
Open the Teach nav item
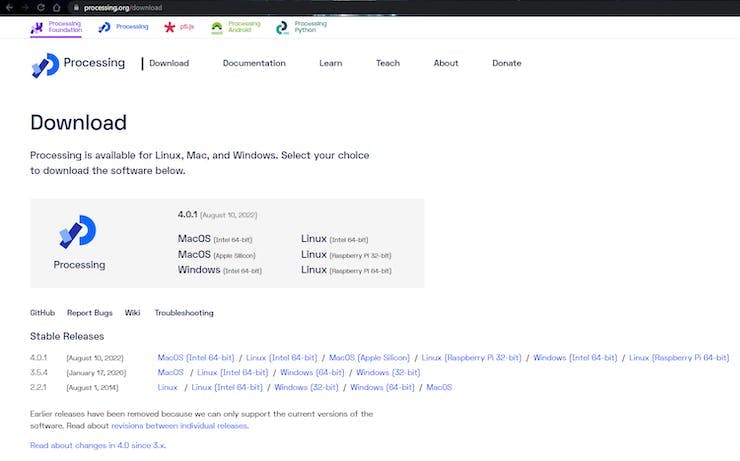[x=387, y=63]
